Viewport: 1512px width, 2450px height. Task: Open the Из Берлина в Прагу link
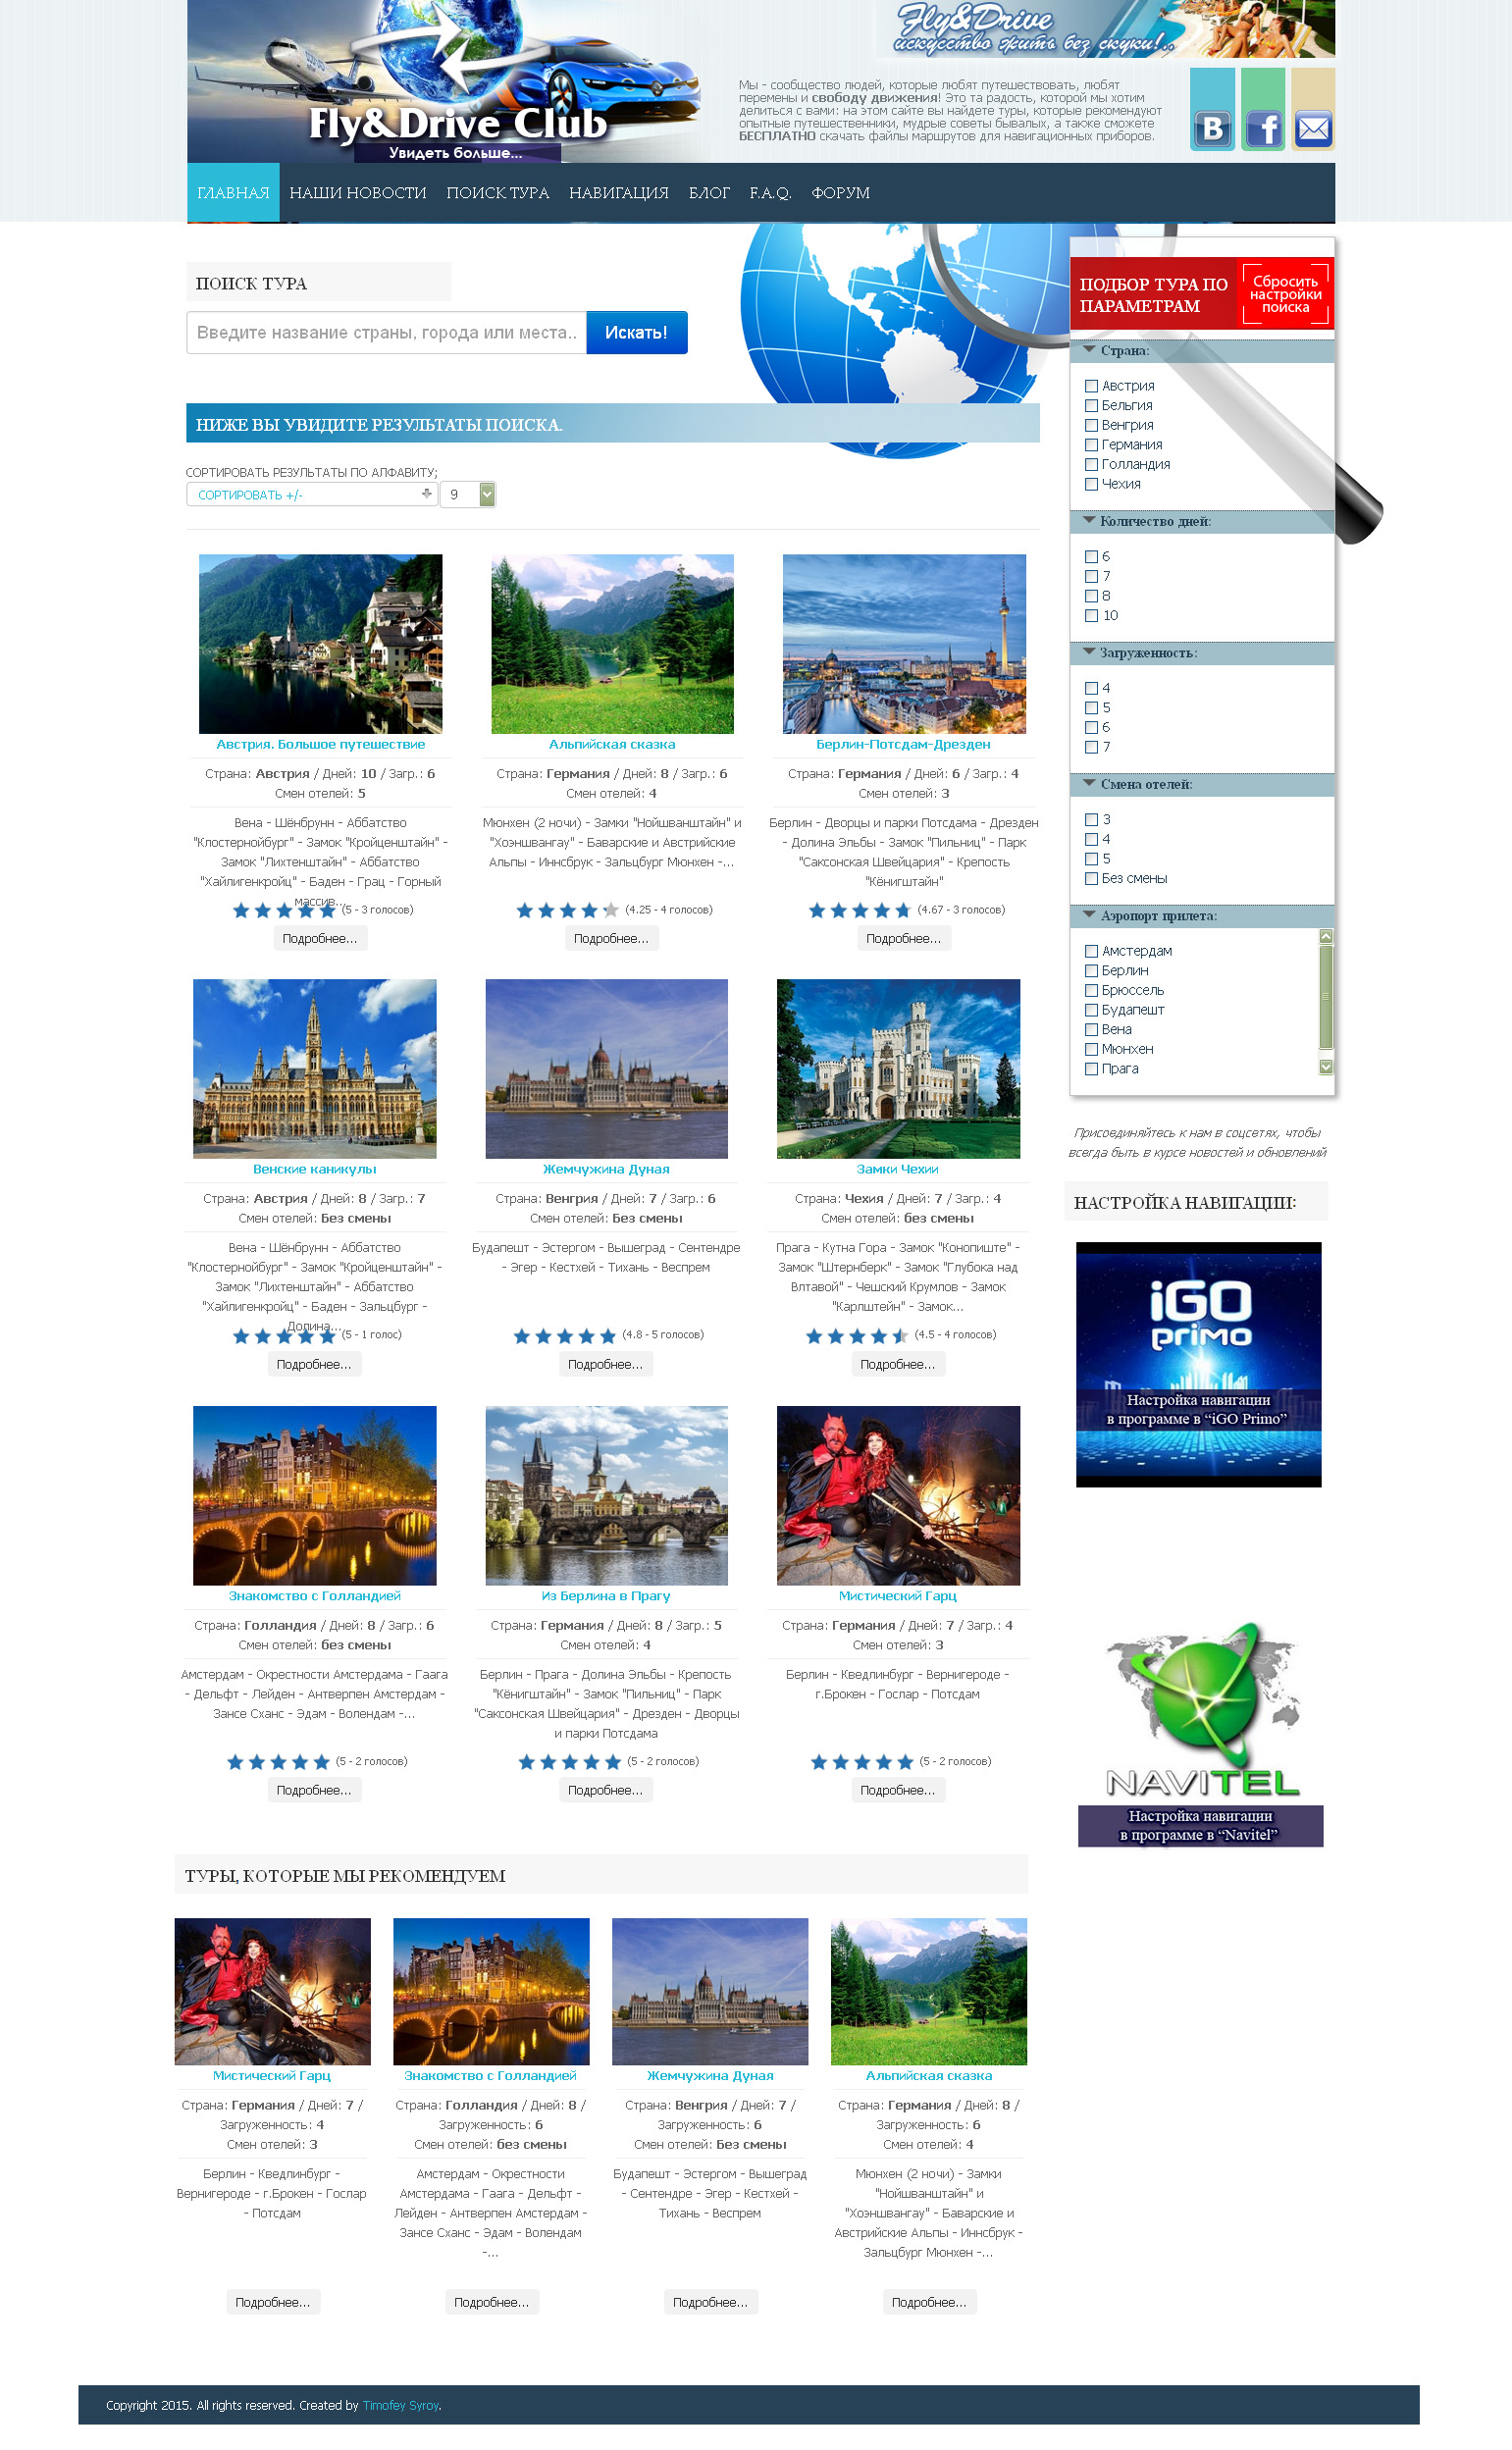[x=606, y=1597]
